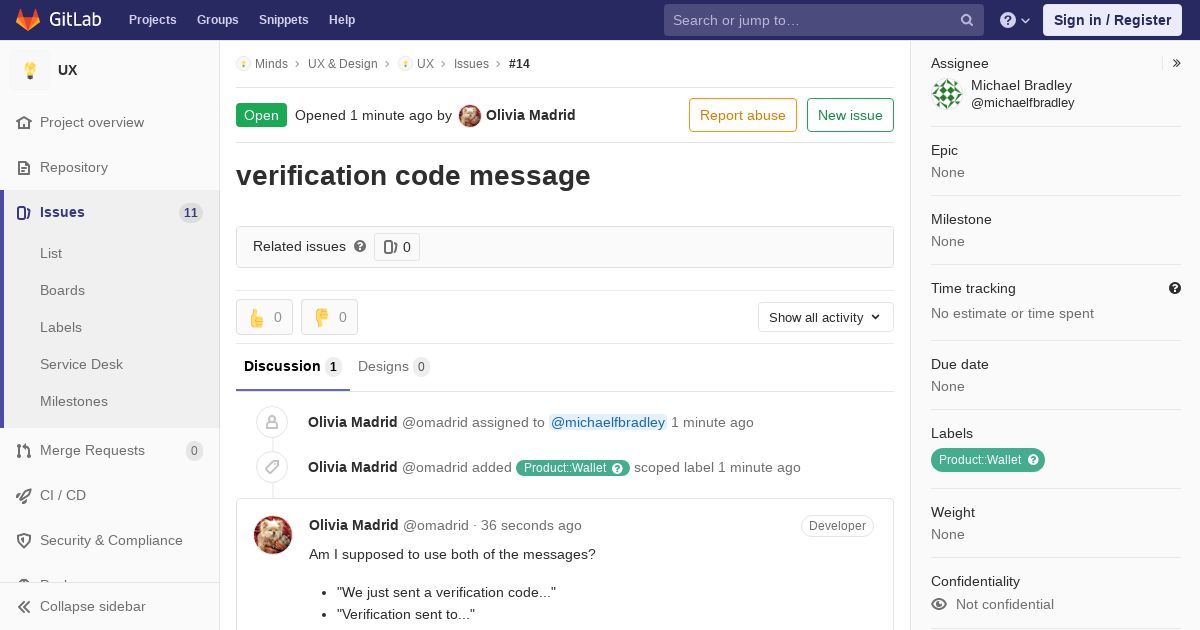Image resolution: width=1200 pixels, height=630 pixels.
Task: Click the search magnifier icon
Action: (x=967, y=20)
